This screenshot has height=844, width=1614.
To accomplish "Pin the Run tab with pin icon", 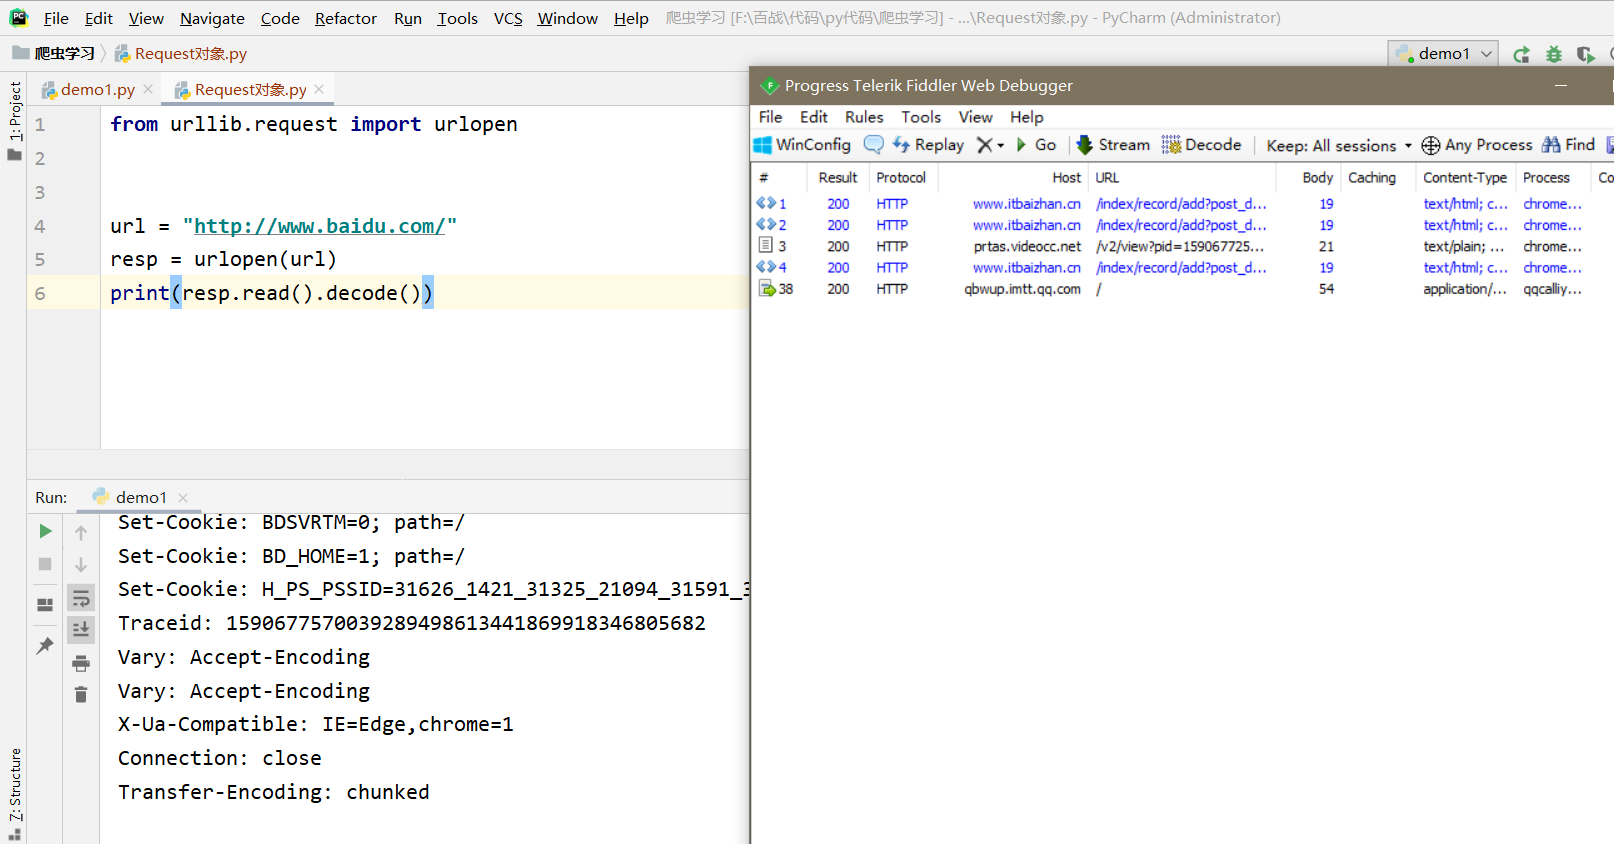I will (x=45, y=646).
